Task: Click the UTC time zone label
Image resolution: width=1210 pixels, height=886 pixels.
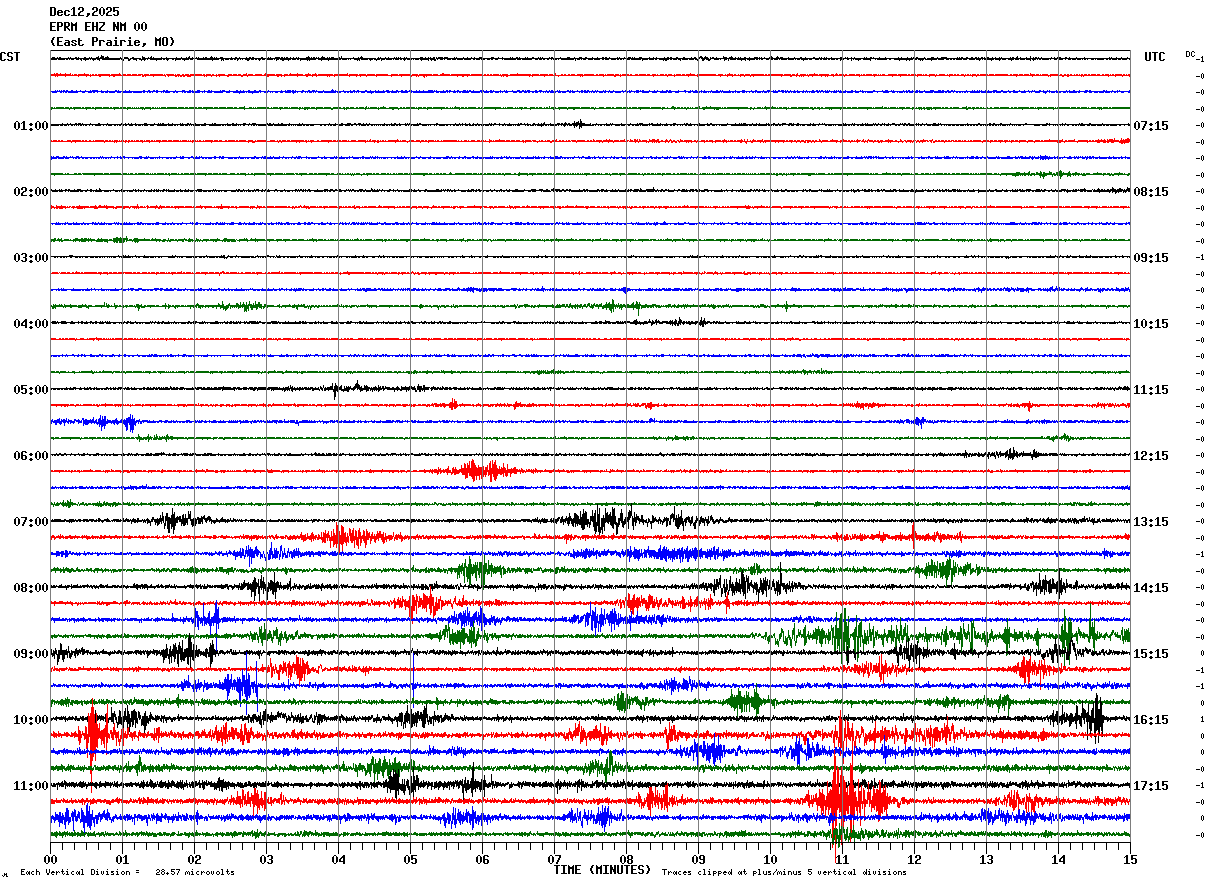Action: click(x=1155, y=57)
